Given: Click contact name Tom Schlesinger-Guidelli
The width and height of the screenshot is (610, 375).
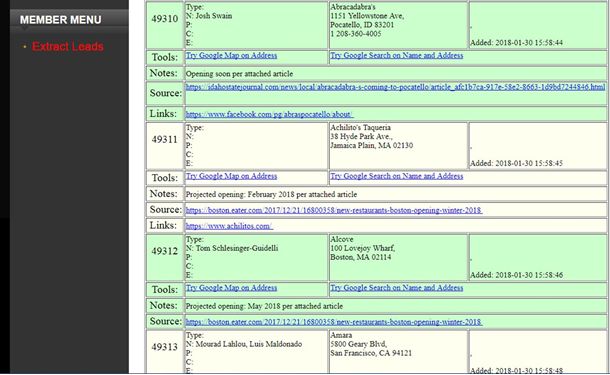Looking at the screenshot, I should [x=237, y=248].
